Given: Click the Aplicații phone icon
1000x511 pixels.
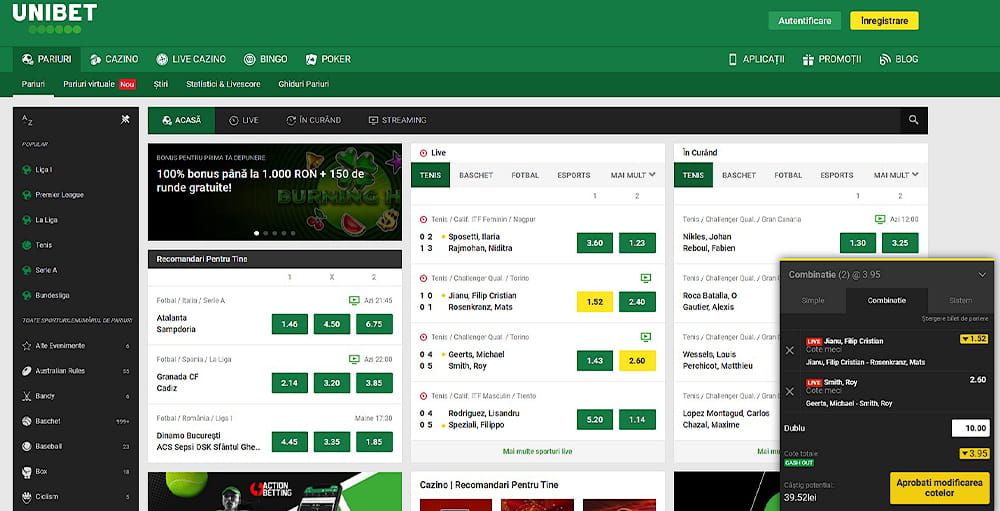Looking at the screenshot, I should [733, 59].
